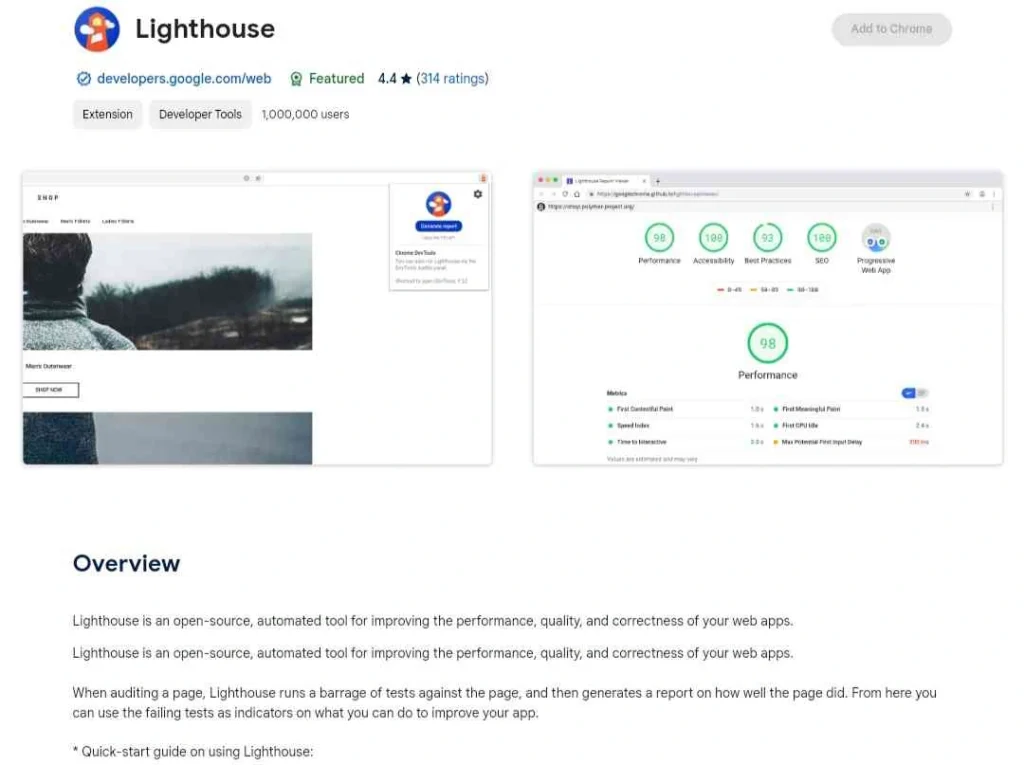The width and height of the screenshot is (1024, 765).
Task: Click the SEO 100 score gauge
Action: click(x=822, y=238)
